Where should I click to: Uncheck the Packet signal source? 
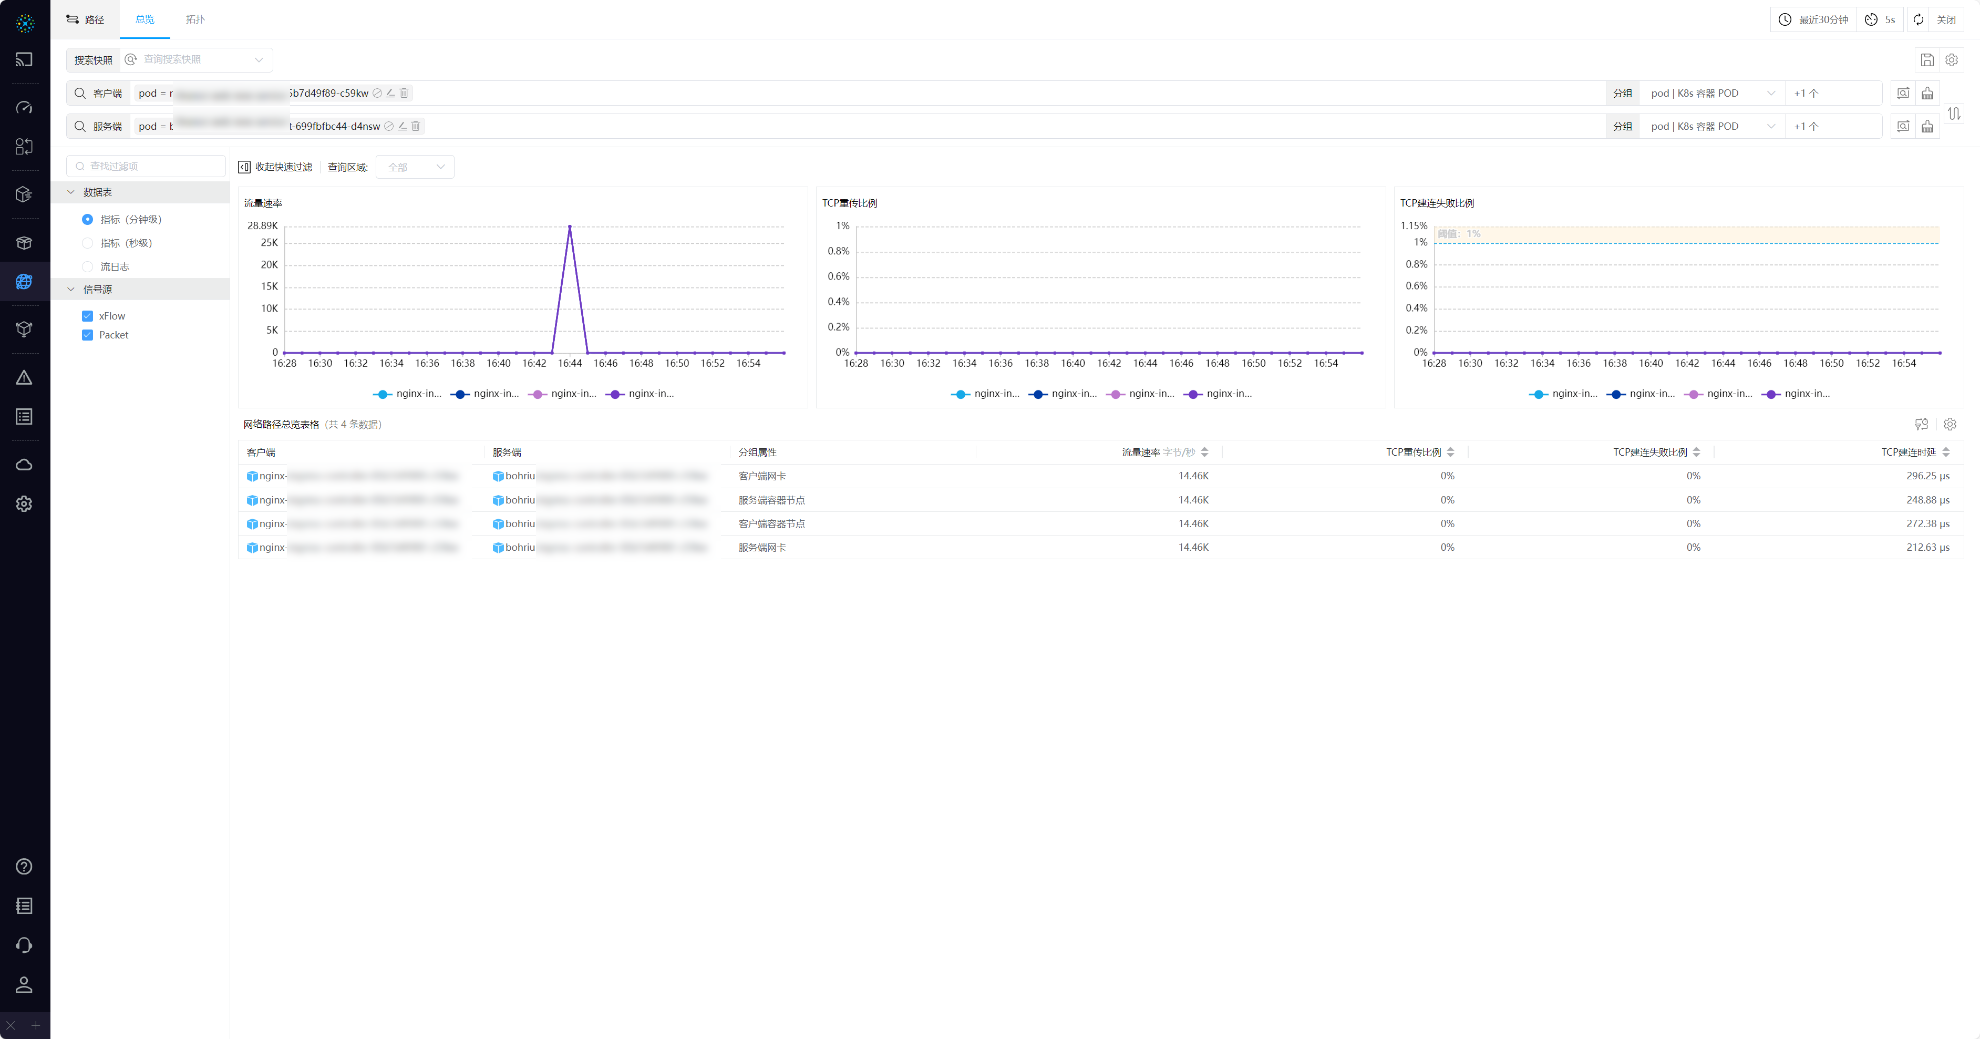pyautogui.click(x=88, y=335)
